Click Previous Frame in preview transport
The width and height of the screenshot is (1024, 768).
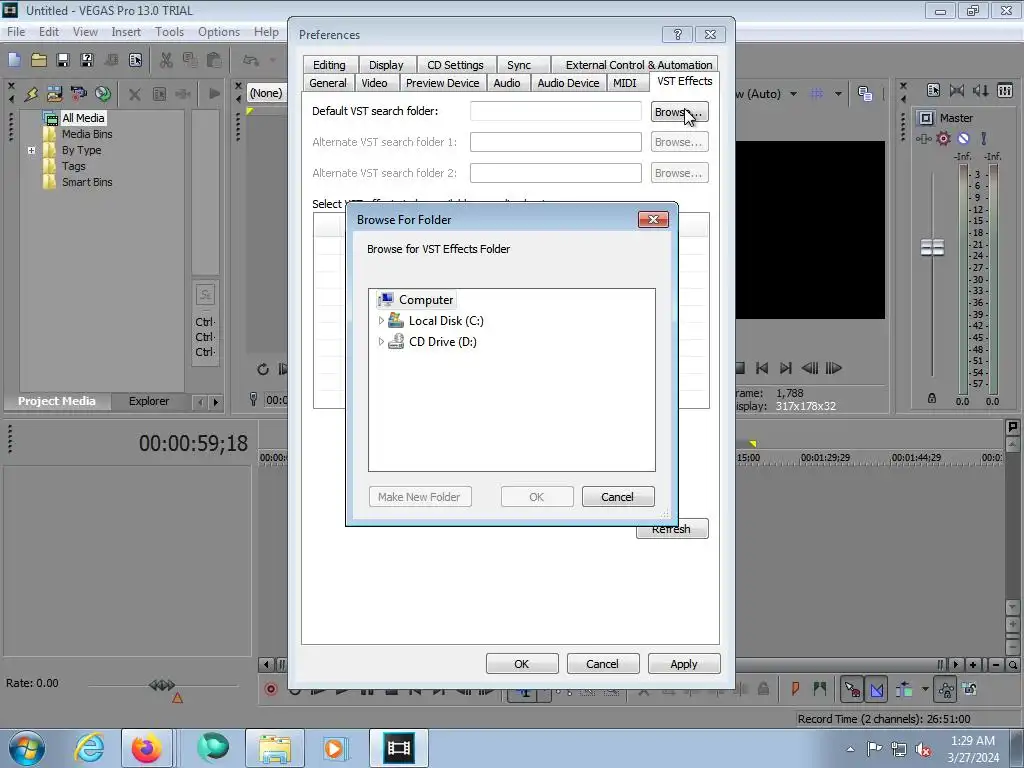pyautogui.click(x=810, y=368)
